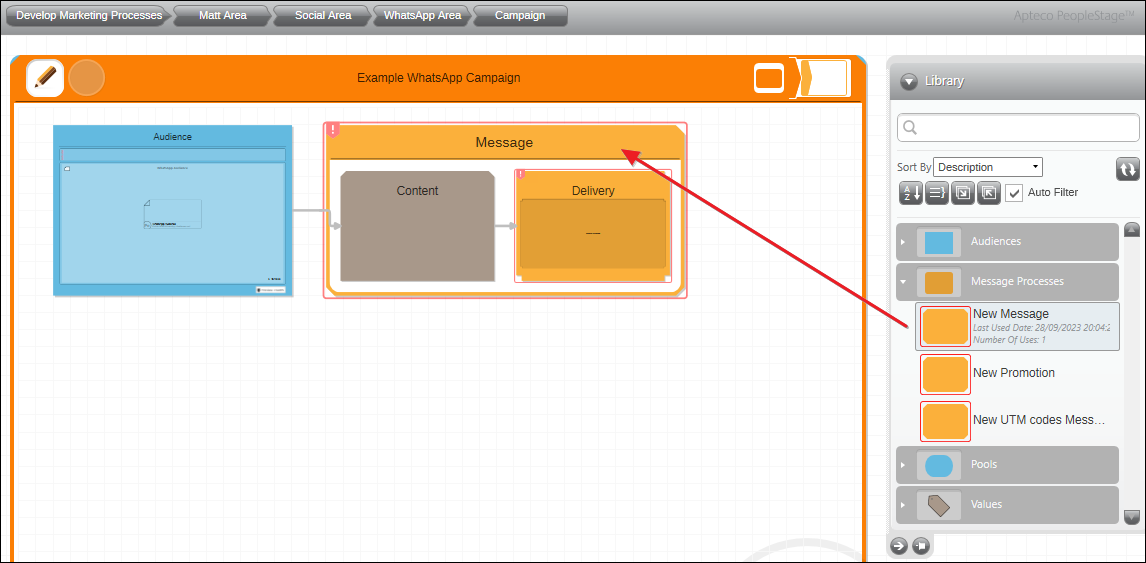
Task: Click the Example WhatsApp Campaign title
Action: click(x=439, y=78)
